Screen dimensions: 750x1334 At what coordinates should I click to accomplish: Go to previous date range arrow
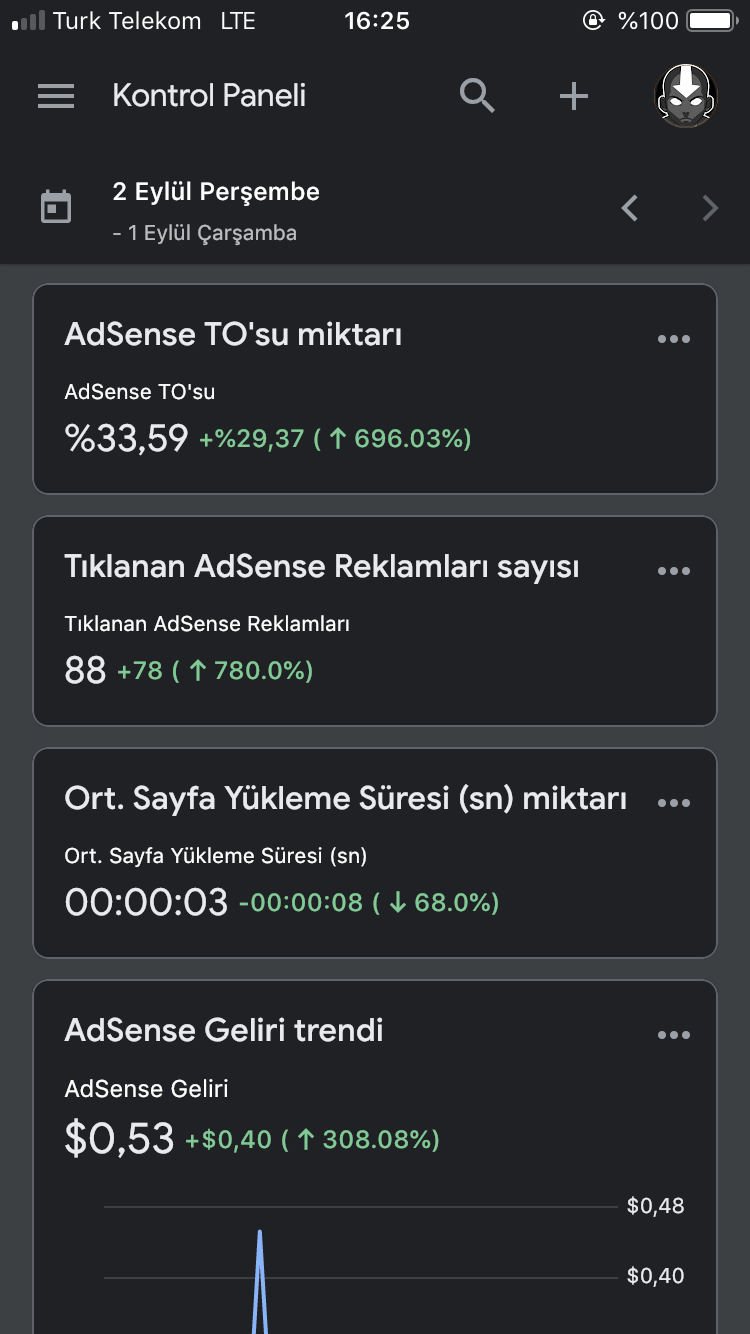[x=630, y=208]
